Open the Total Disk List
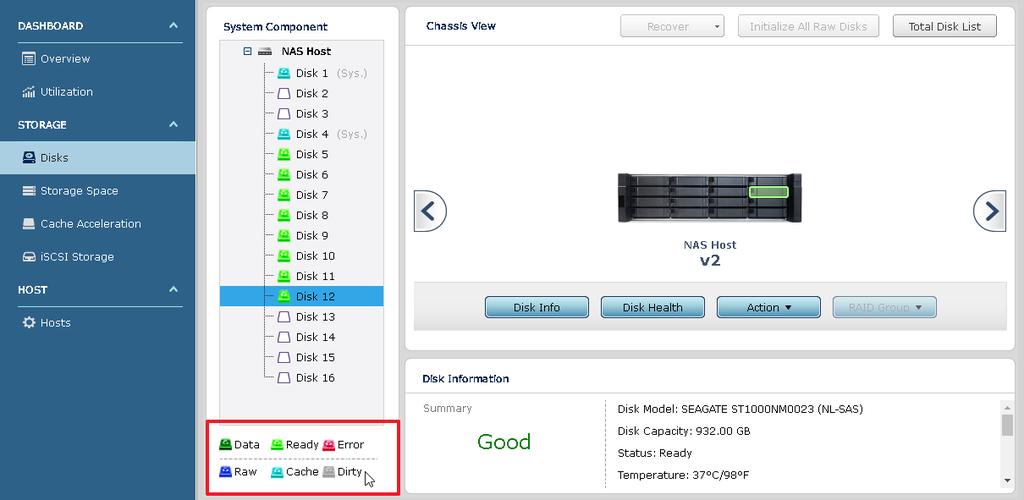This screenshot has width=1024, height=500. coord(944,27)
